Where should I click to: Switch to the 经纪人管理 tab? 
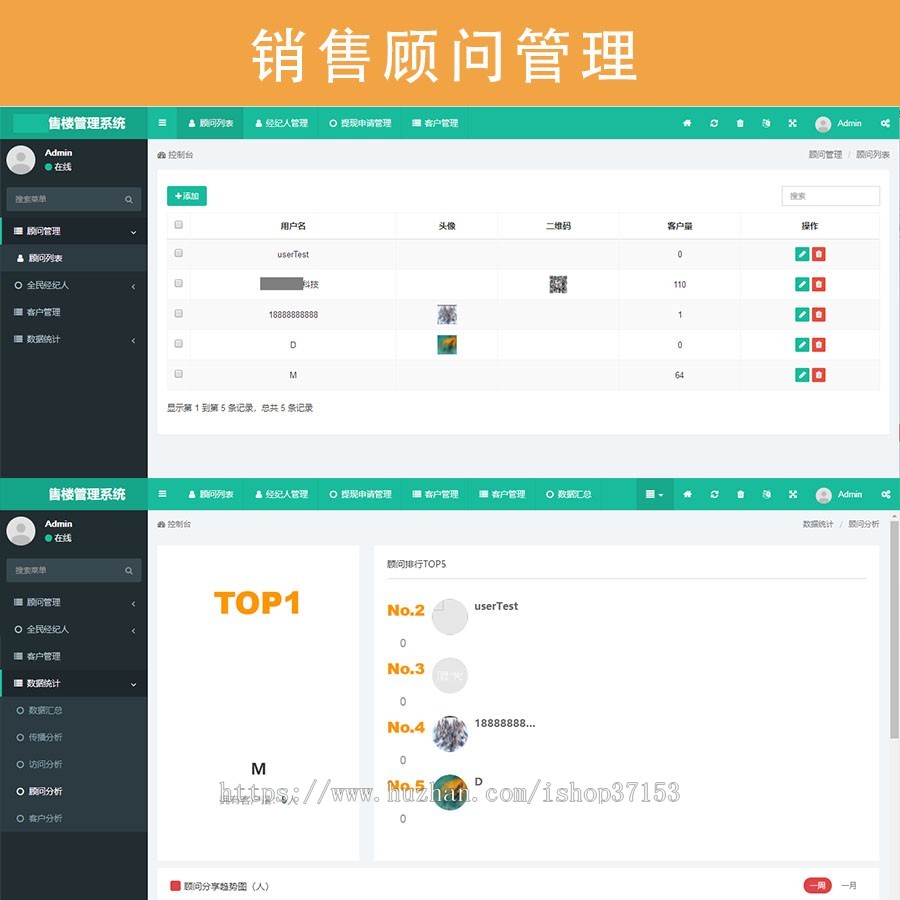[281, 122]
